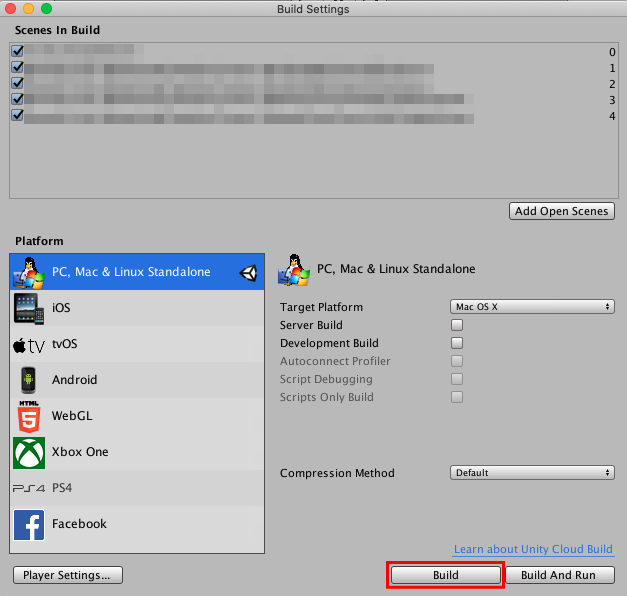Uncheck scene 1 checkbox
Screen dimensions: 627x596
point(18,67)
